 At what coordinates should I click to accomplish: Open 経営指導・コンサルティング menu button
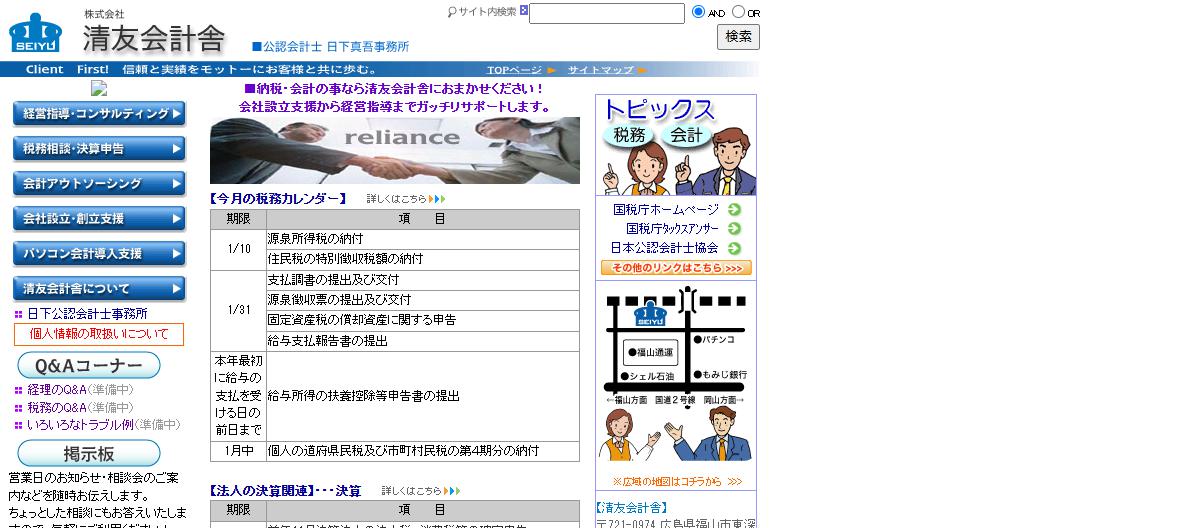click(99, 114)
